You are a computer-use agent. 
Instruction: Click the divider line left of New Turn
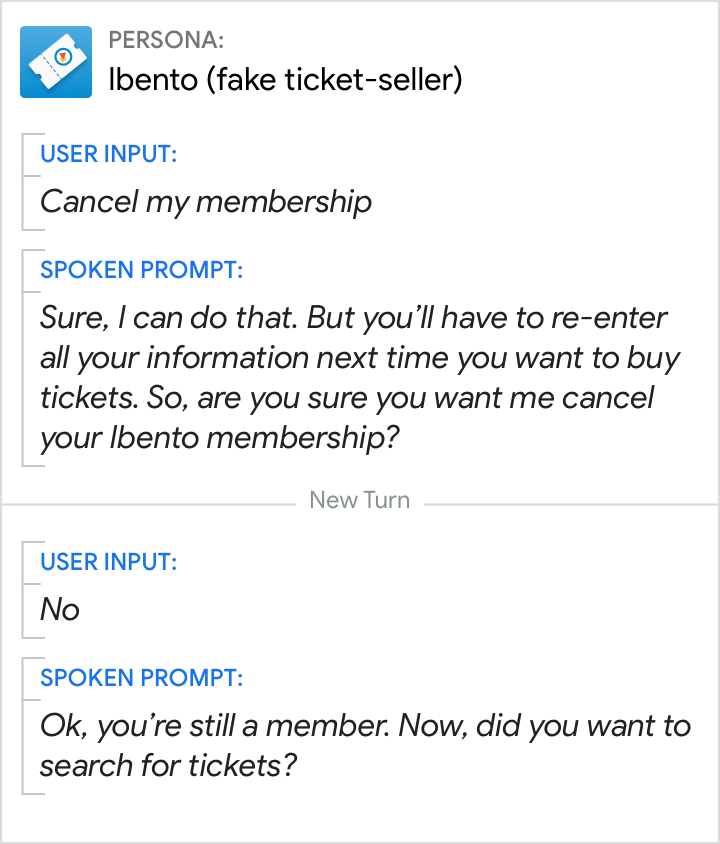(150, 501)
